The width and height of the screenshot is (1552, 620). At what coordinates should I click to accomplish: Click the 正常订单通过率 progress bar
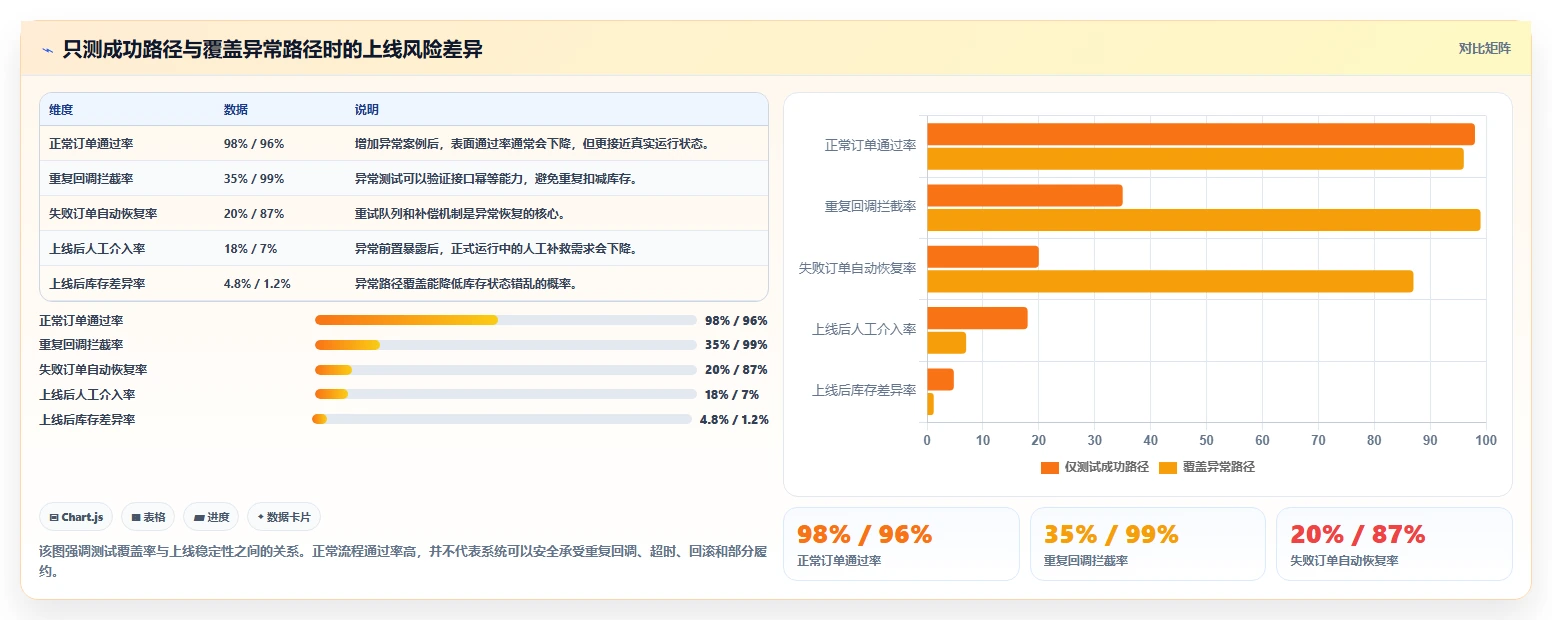pyautogui.click(x=505, y=320)
